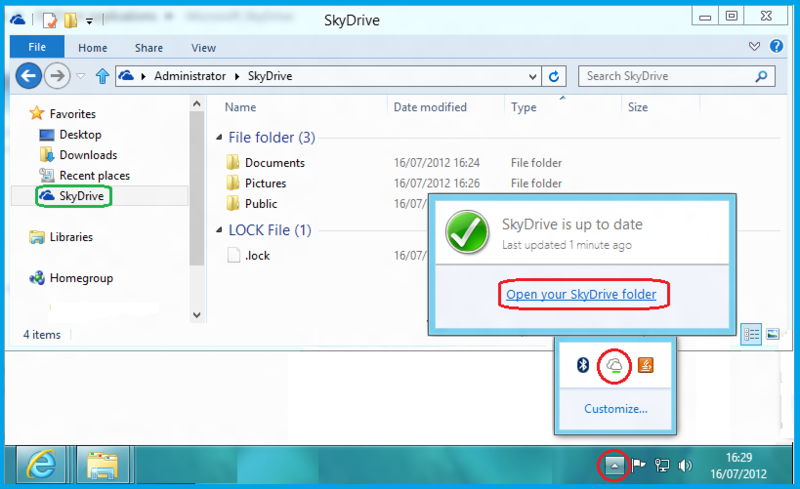The height and width of the screenshot is (489, 800).
Task: Sort by Date modified column
Action: coord(430,107)
